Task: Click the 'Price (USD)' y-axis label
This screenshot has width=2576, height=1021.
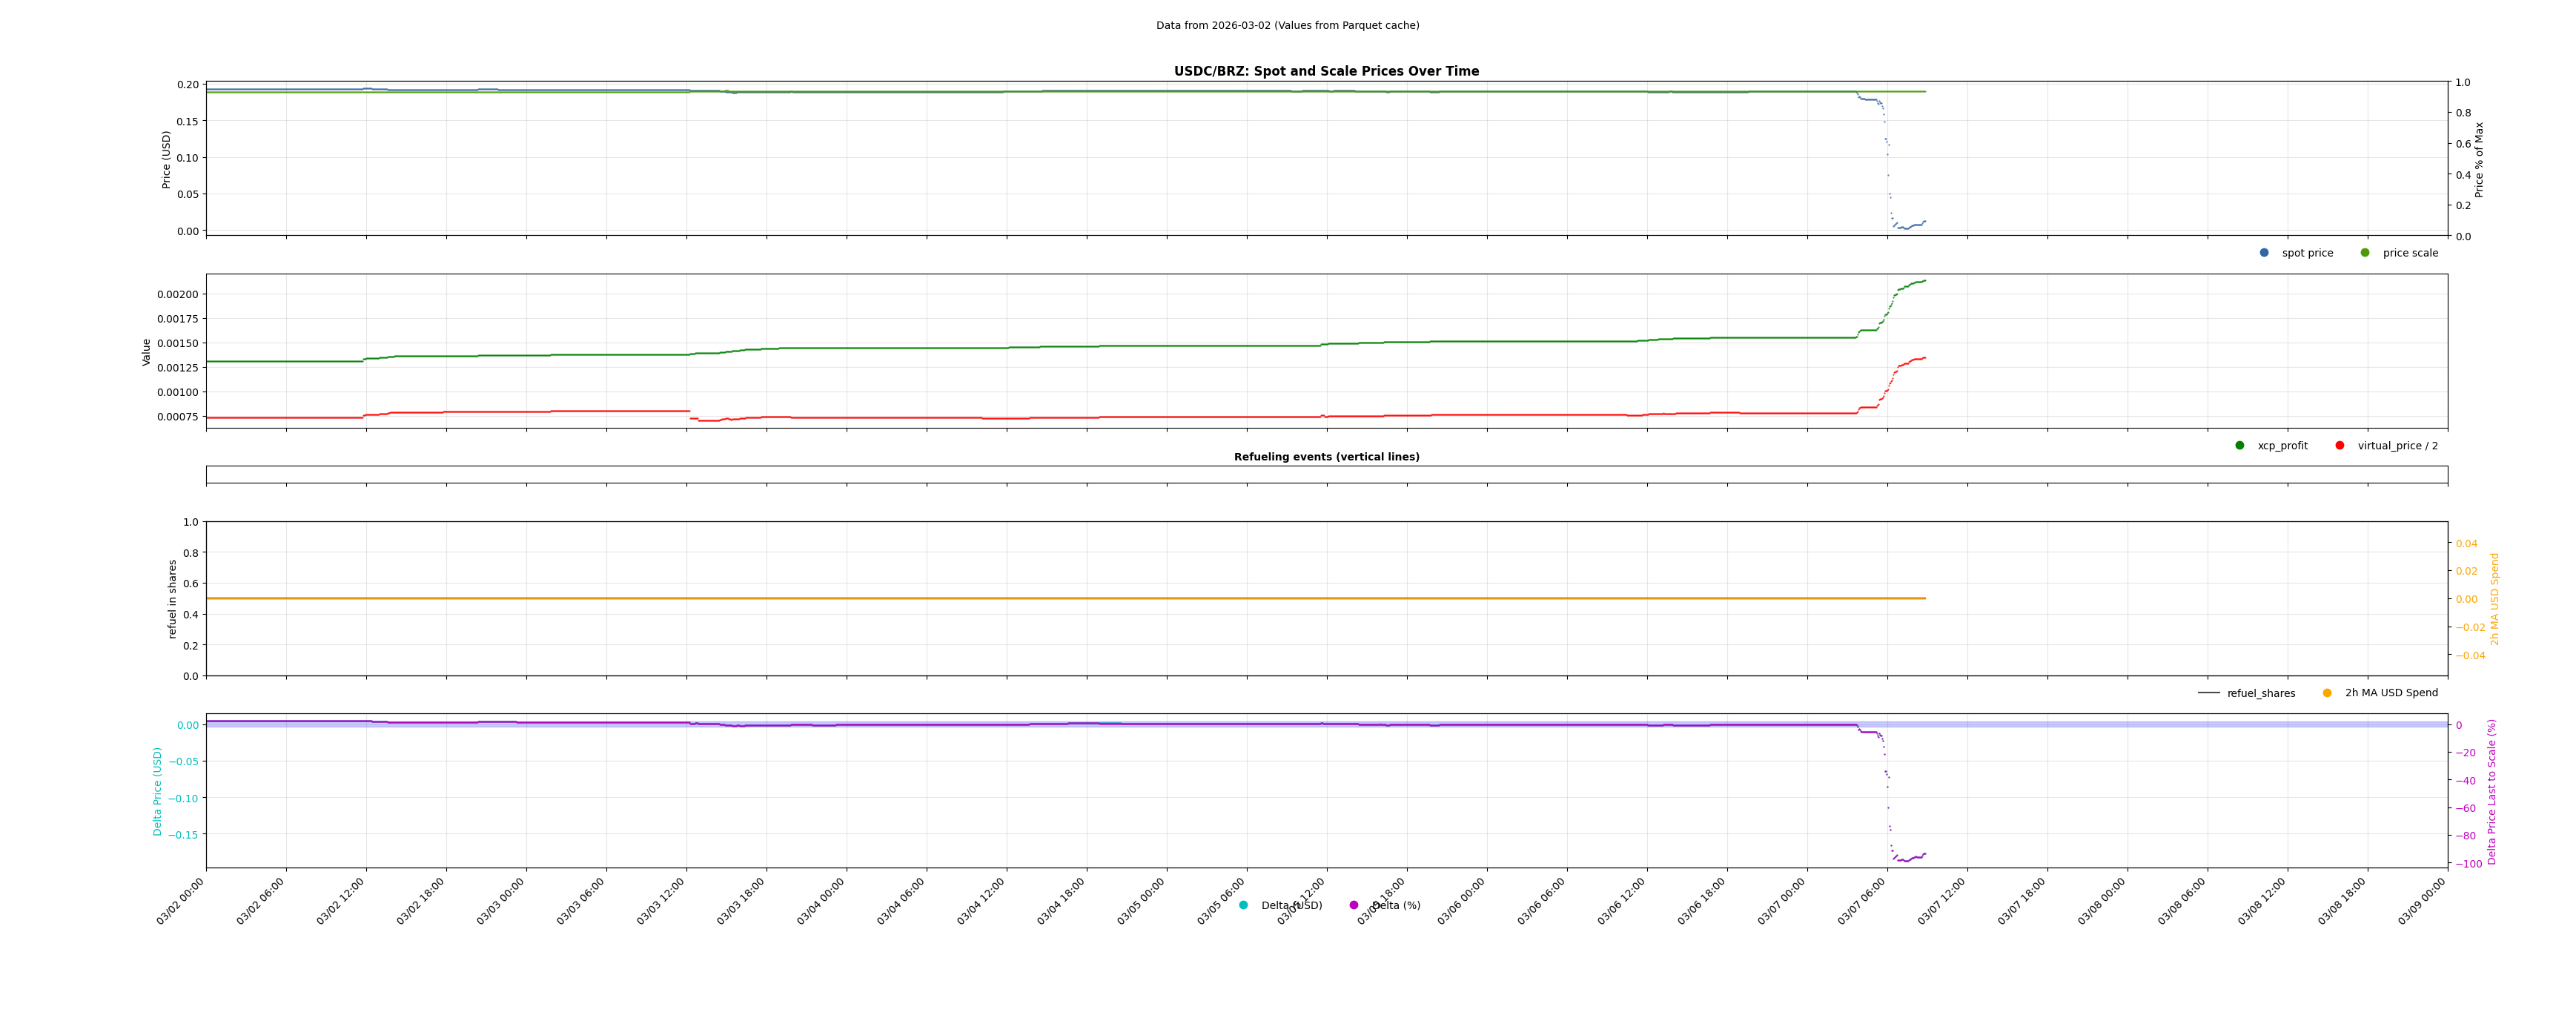Action: pyautogui.click(x=167, y=159)
